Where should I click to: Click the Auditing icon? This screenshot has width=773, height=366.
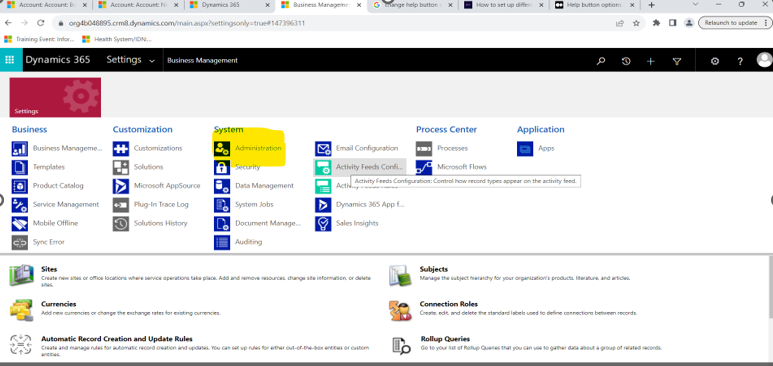pos(222,242)
